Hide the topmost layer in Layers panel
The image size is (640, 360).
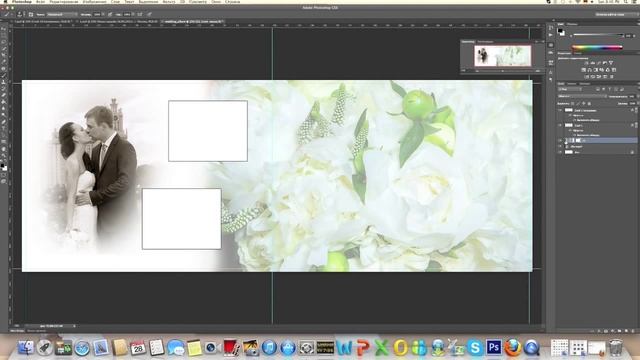[560, 110]
